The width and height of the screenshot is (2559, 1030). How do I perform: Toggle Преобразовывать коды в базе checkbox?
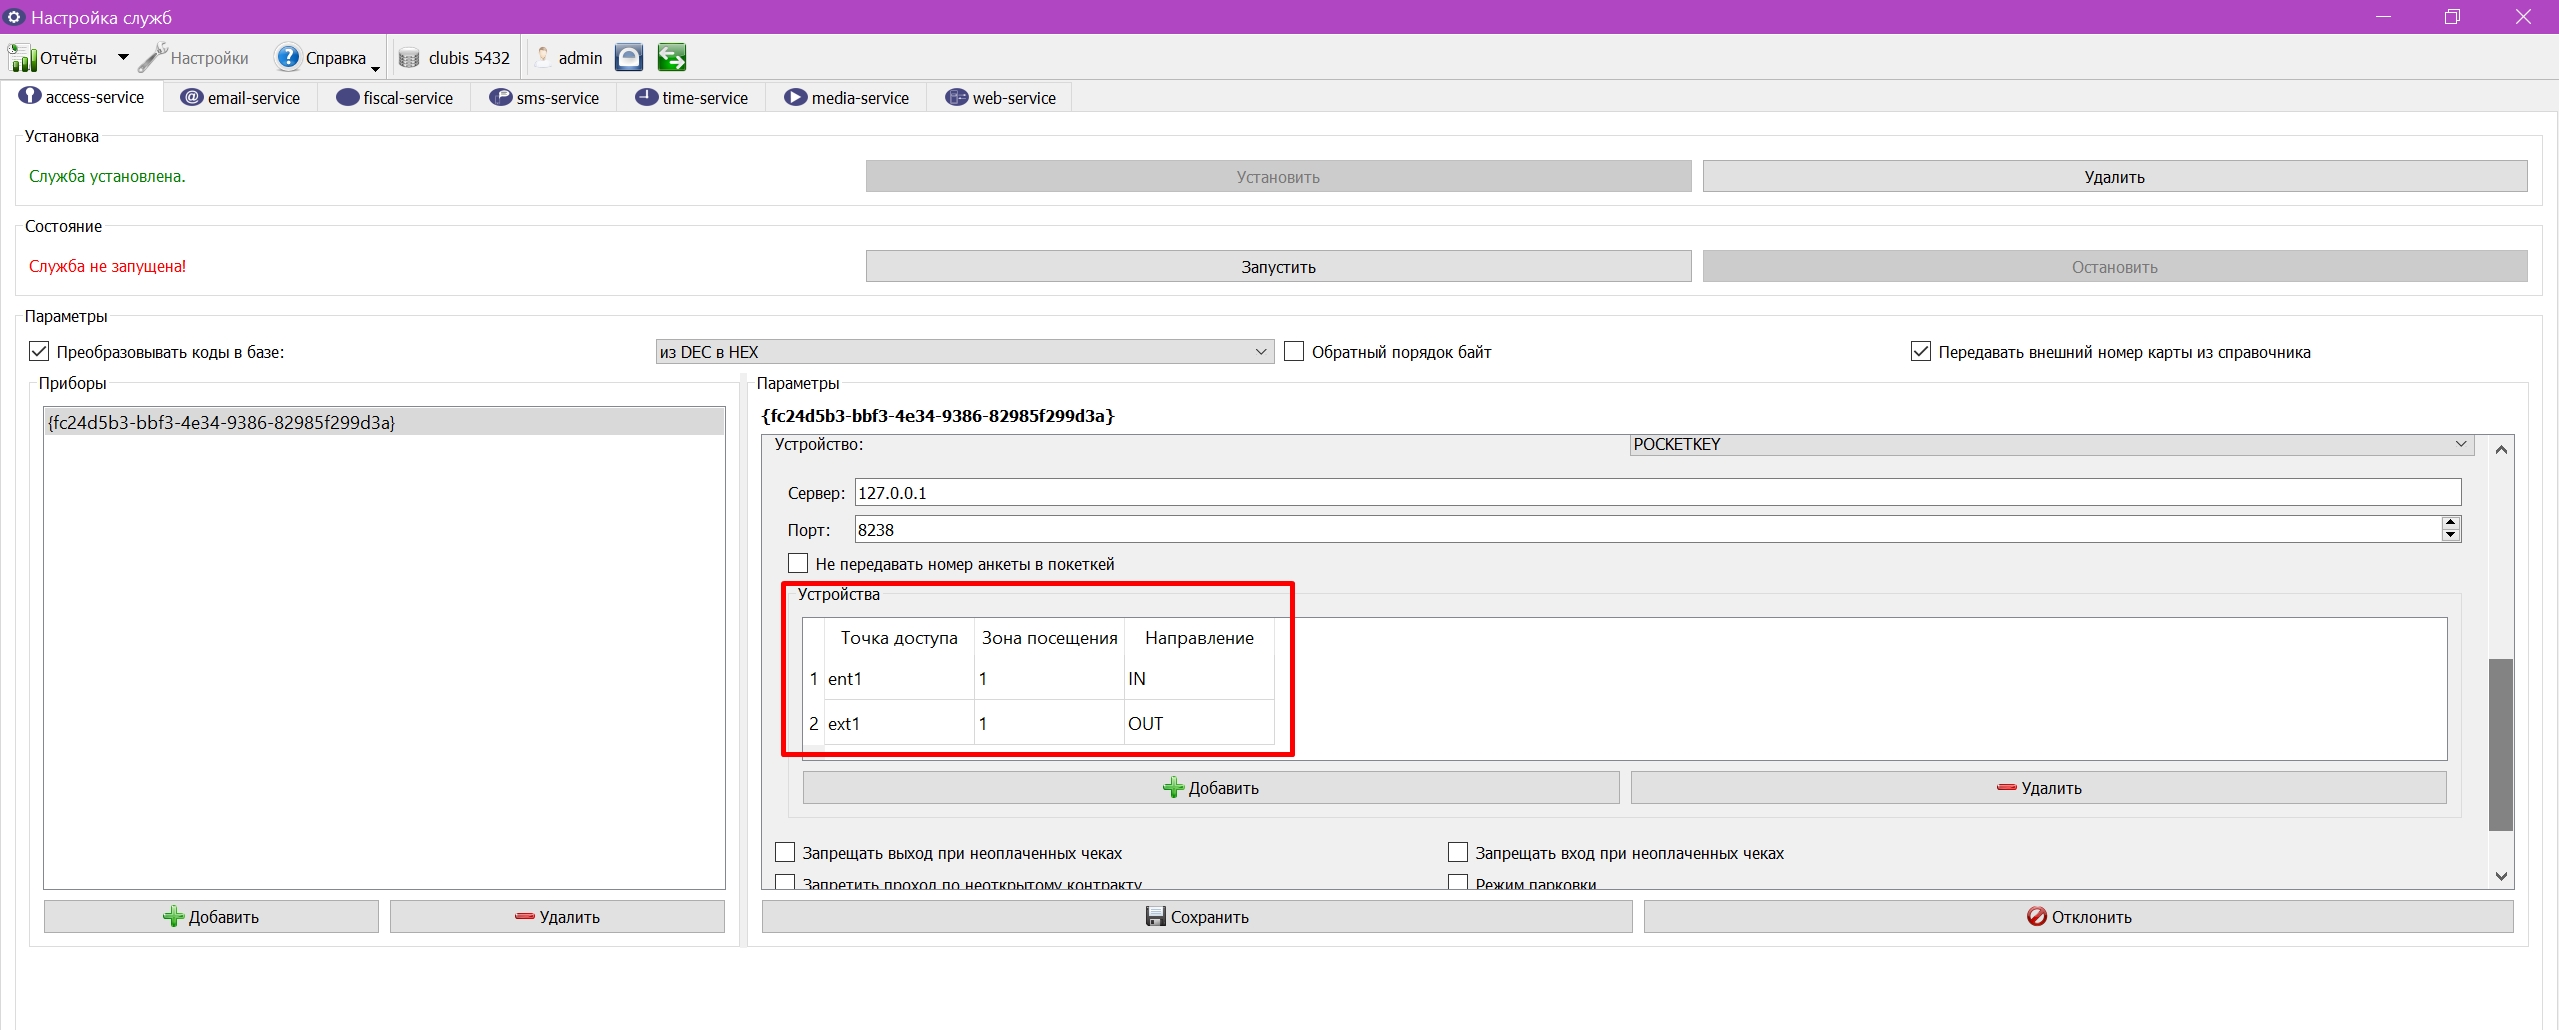coord(39,351)
